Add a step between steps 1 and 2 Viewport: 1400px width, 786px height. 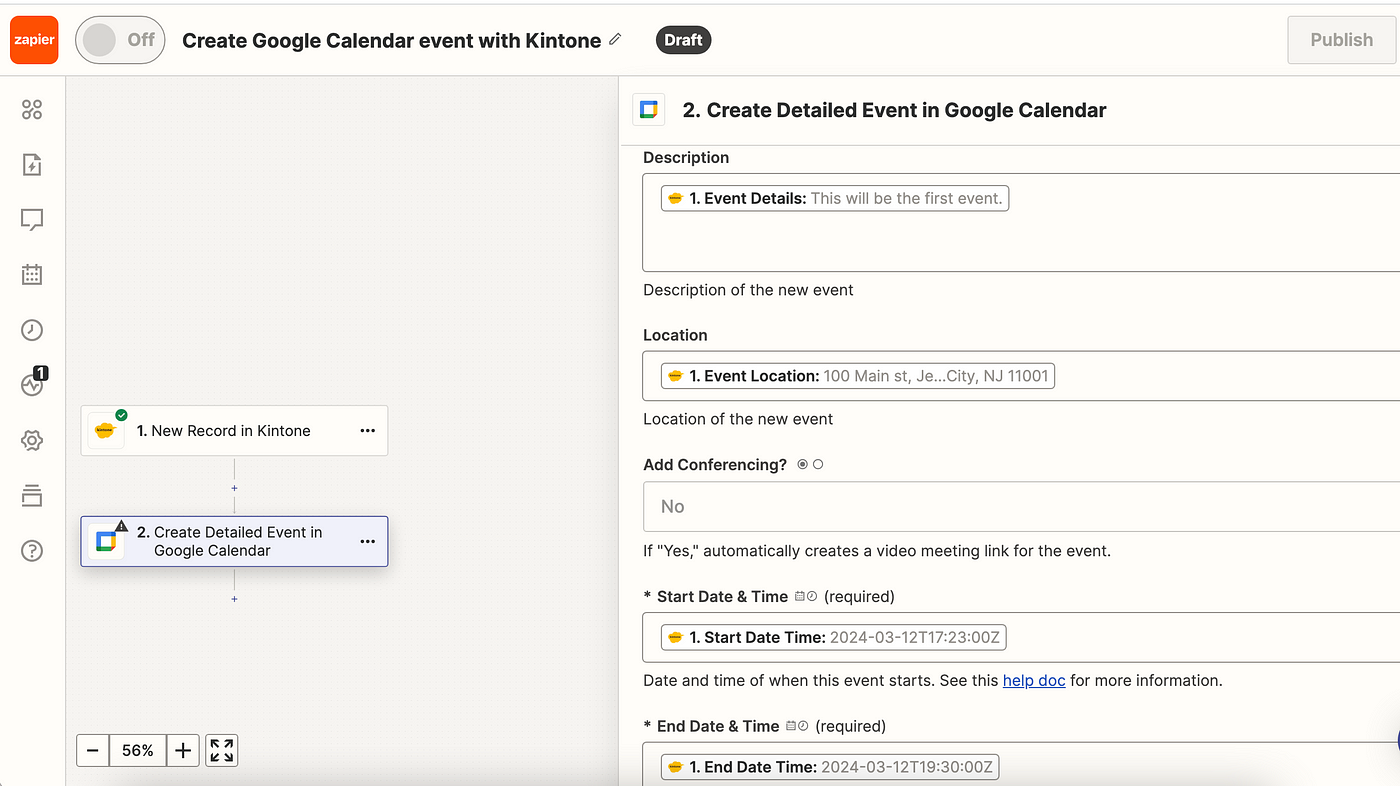[234, 488]
